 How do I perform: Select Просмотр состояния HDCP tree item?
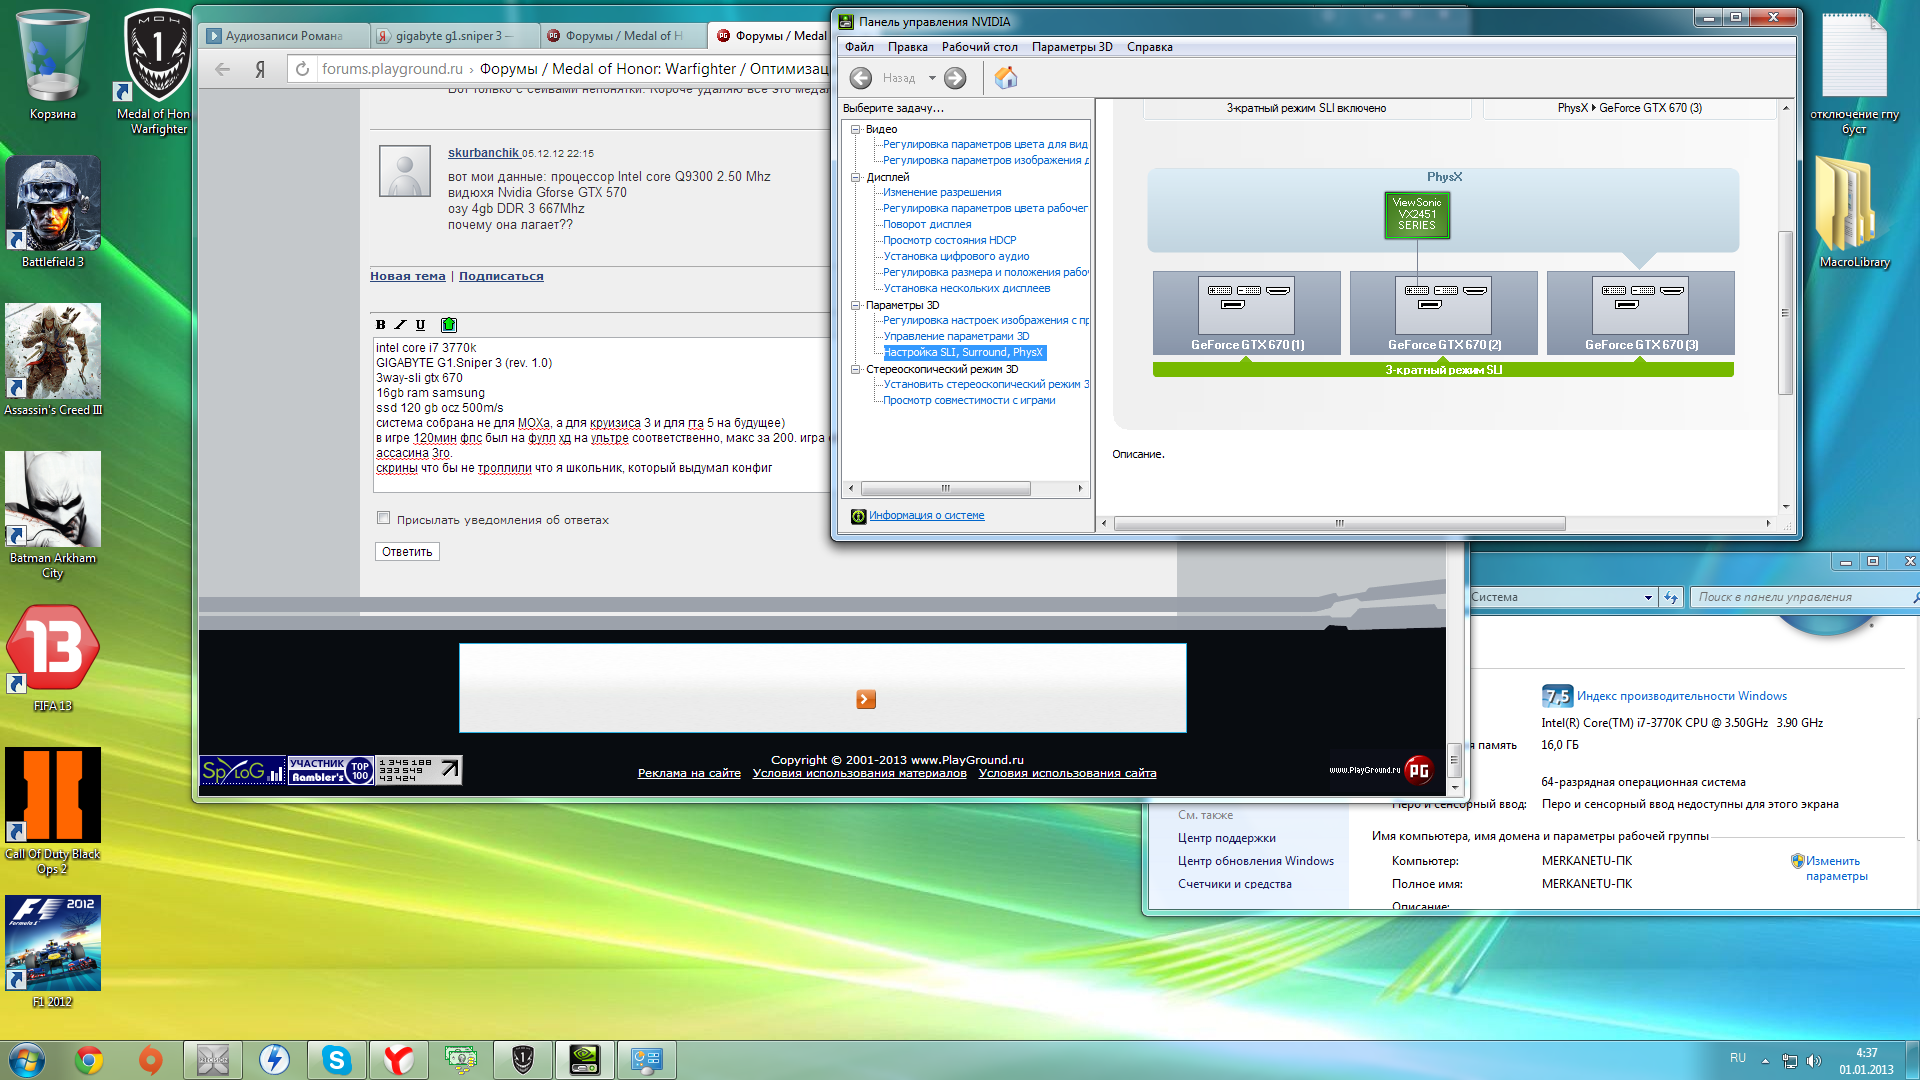point(949,240)
